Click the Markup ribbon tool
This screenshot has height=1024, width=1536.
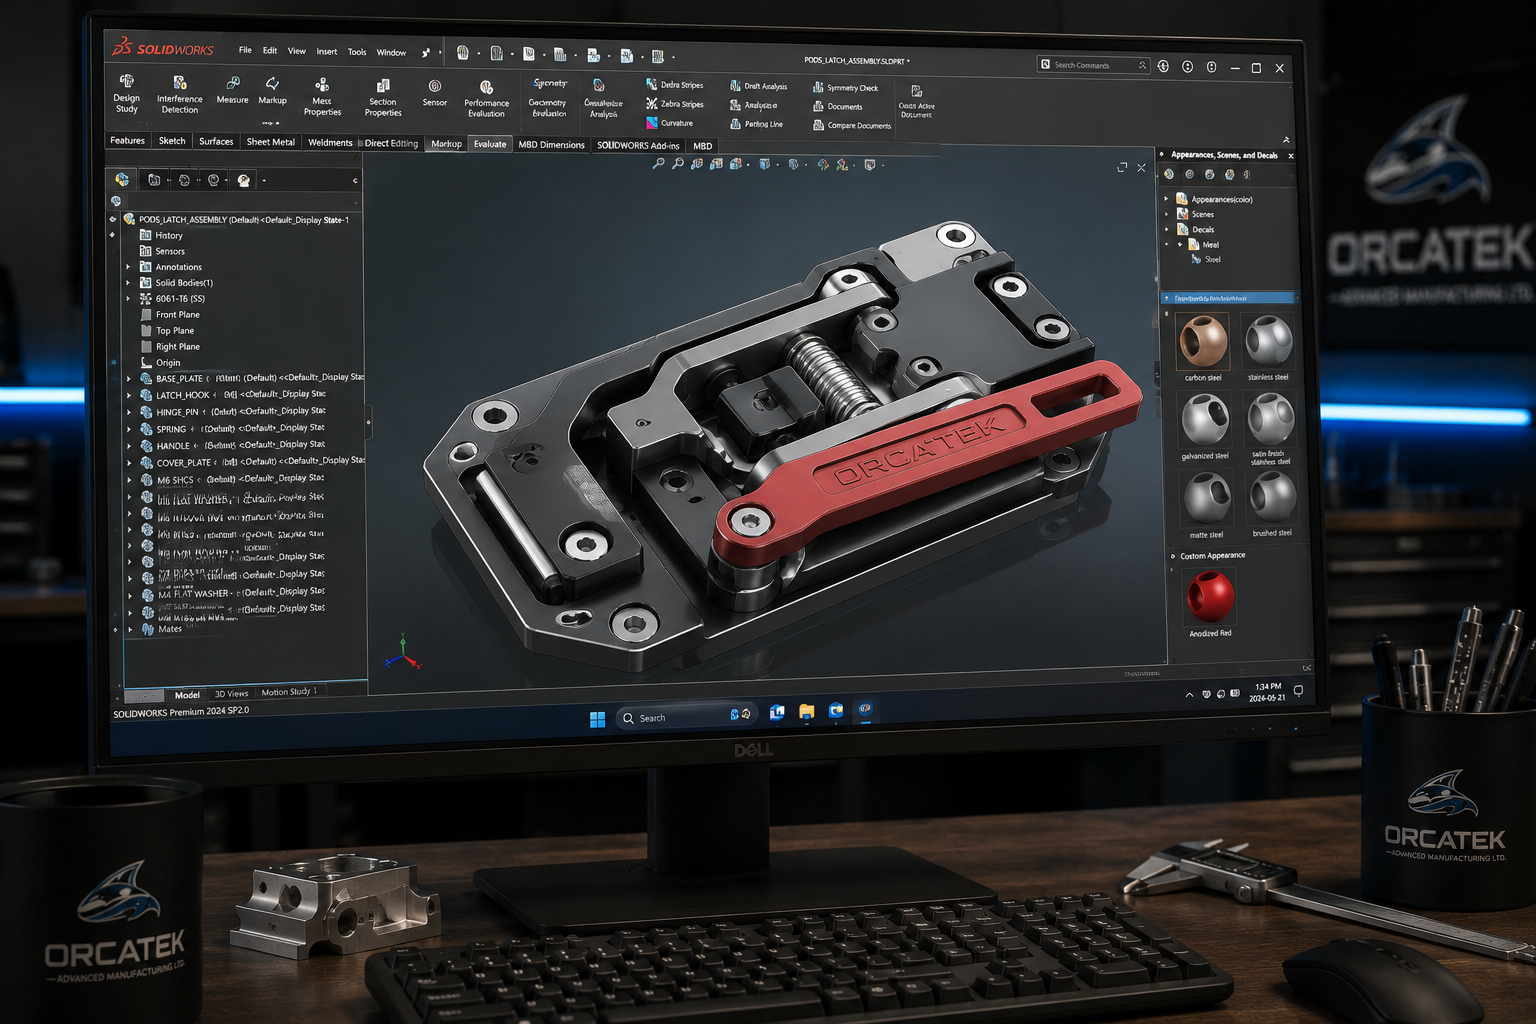pos(272,91)
